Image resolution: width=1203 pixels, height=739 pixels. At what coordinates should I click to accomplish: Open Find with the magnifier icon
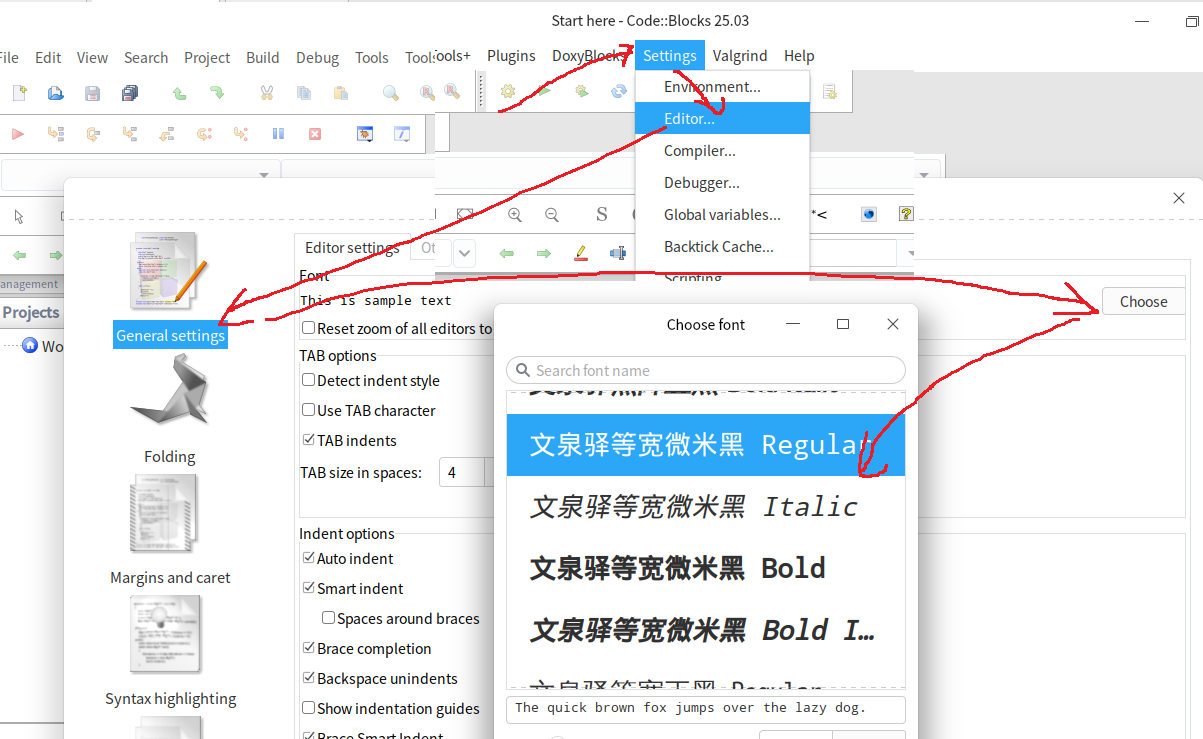point(390,93)
